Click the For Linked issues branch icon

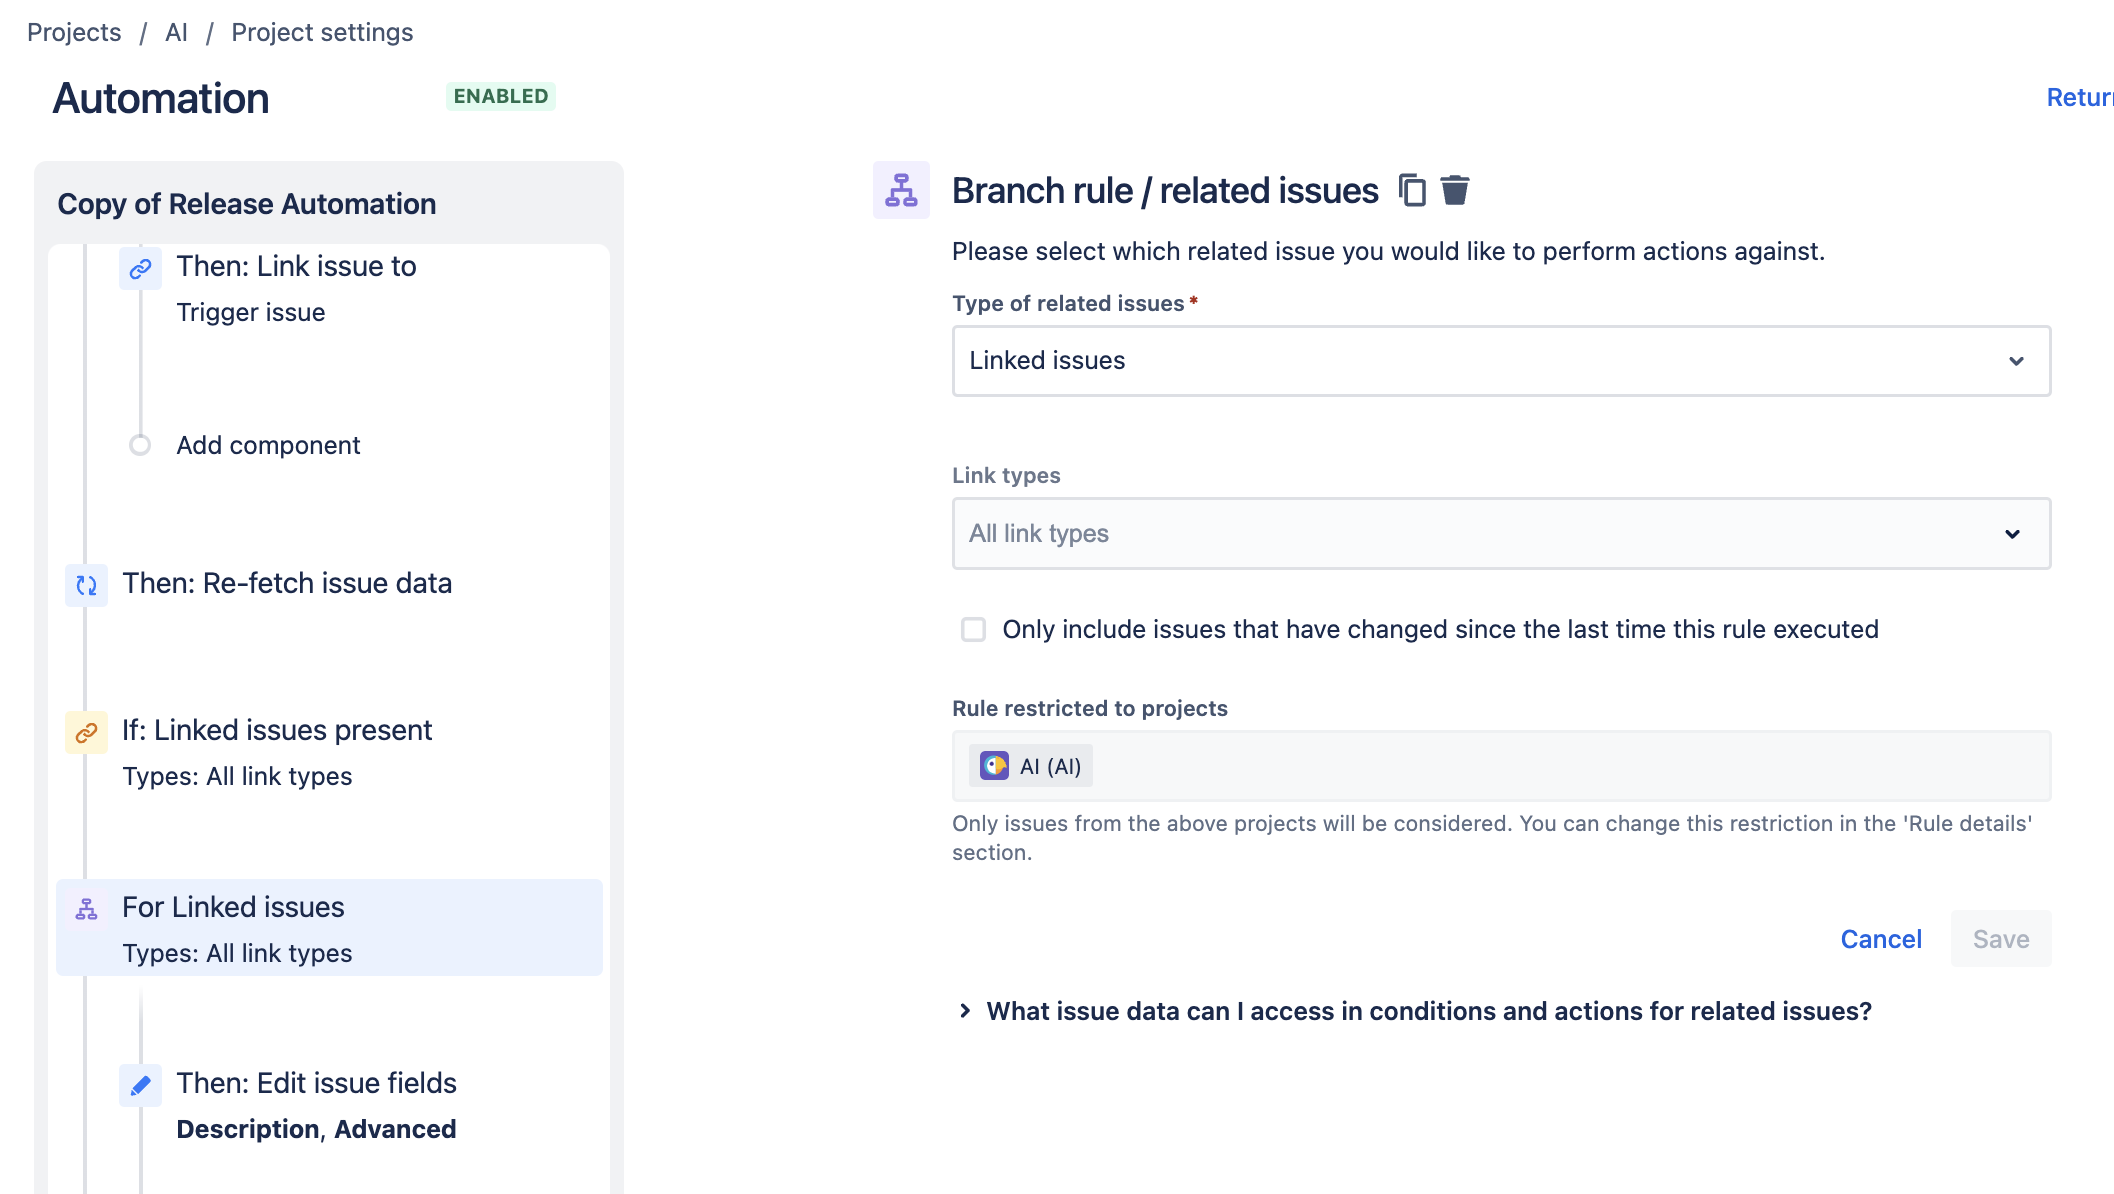pos(86,909)
